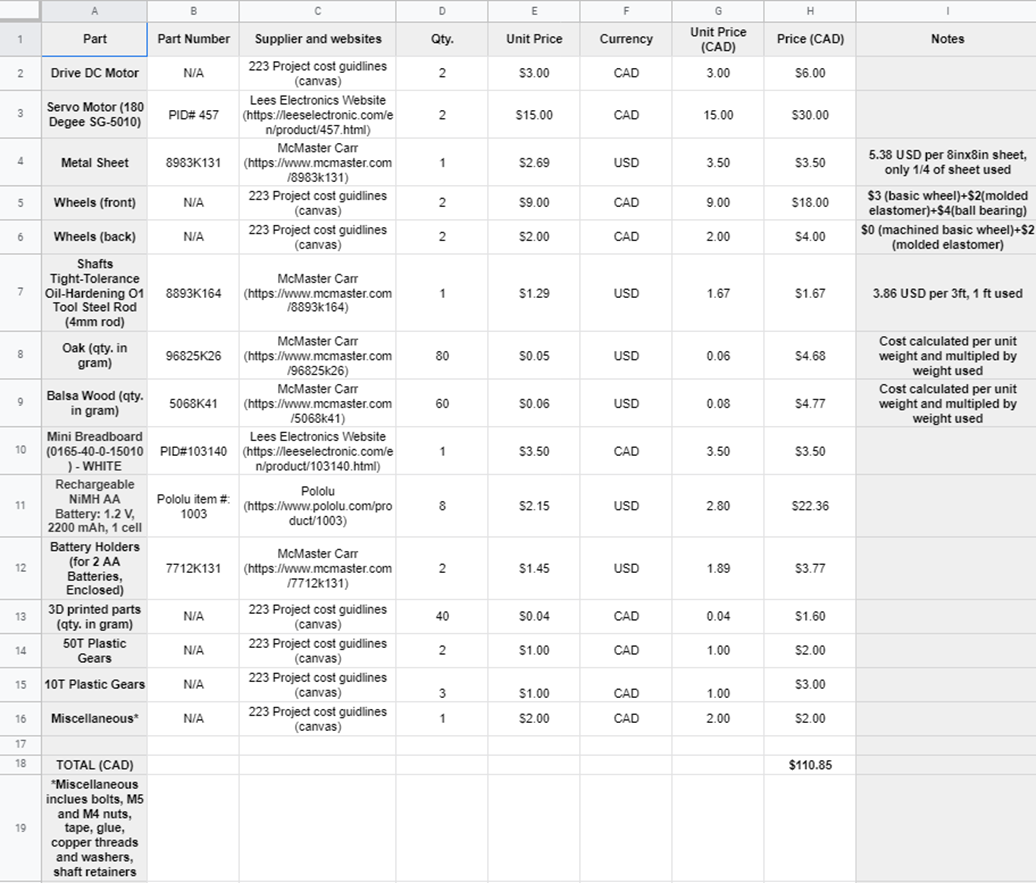The image size is (1036, 883).
Task: Select row 18 header number
Action: [20, 765]
